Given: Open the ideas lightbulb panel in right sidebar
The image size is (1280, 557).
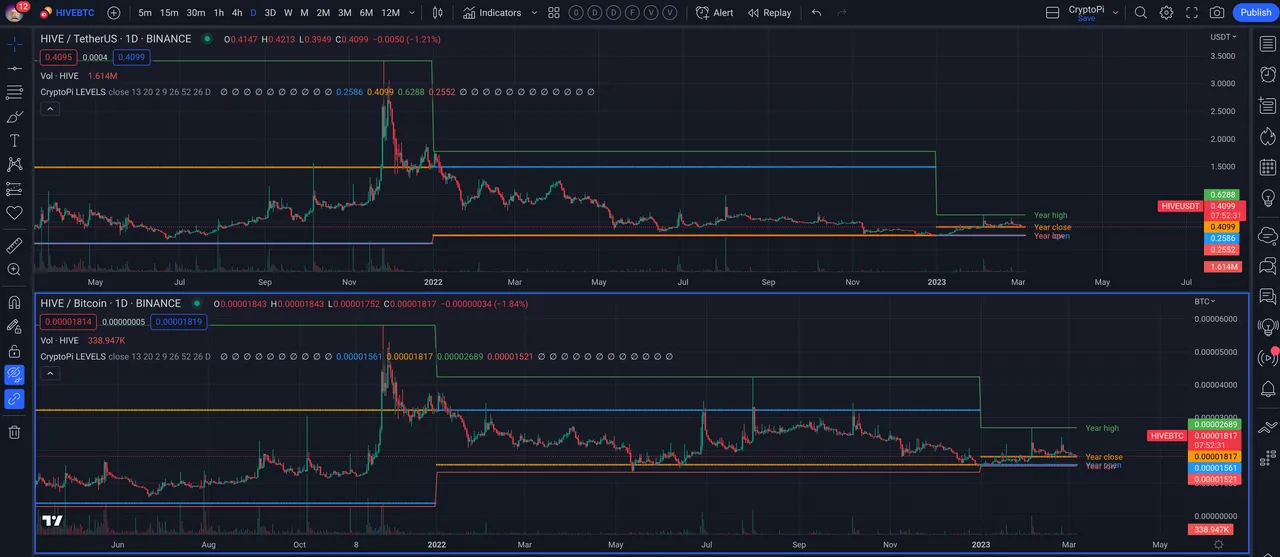Looking at the screenshot, I should click(x=1267, y=199).
